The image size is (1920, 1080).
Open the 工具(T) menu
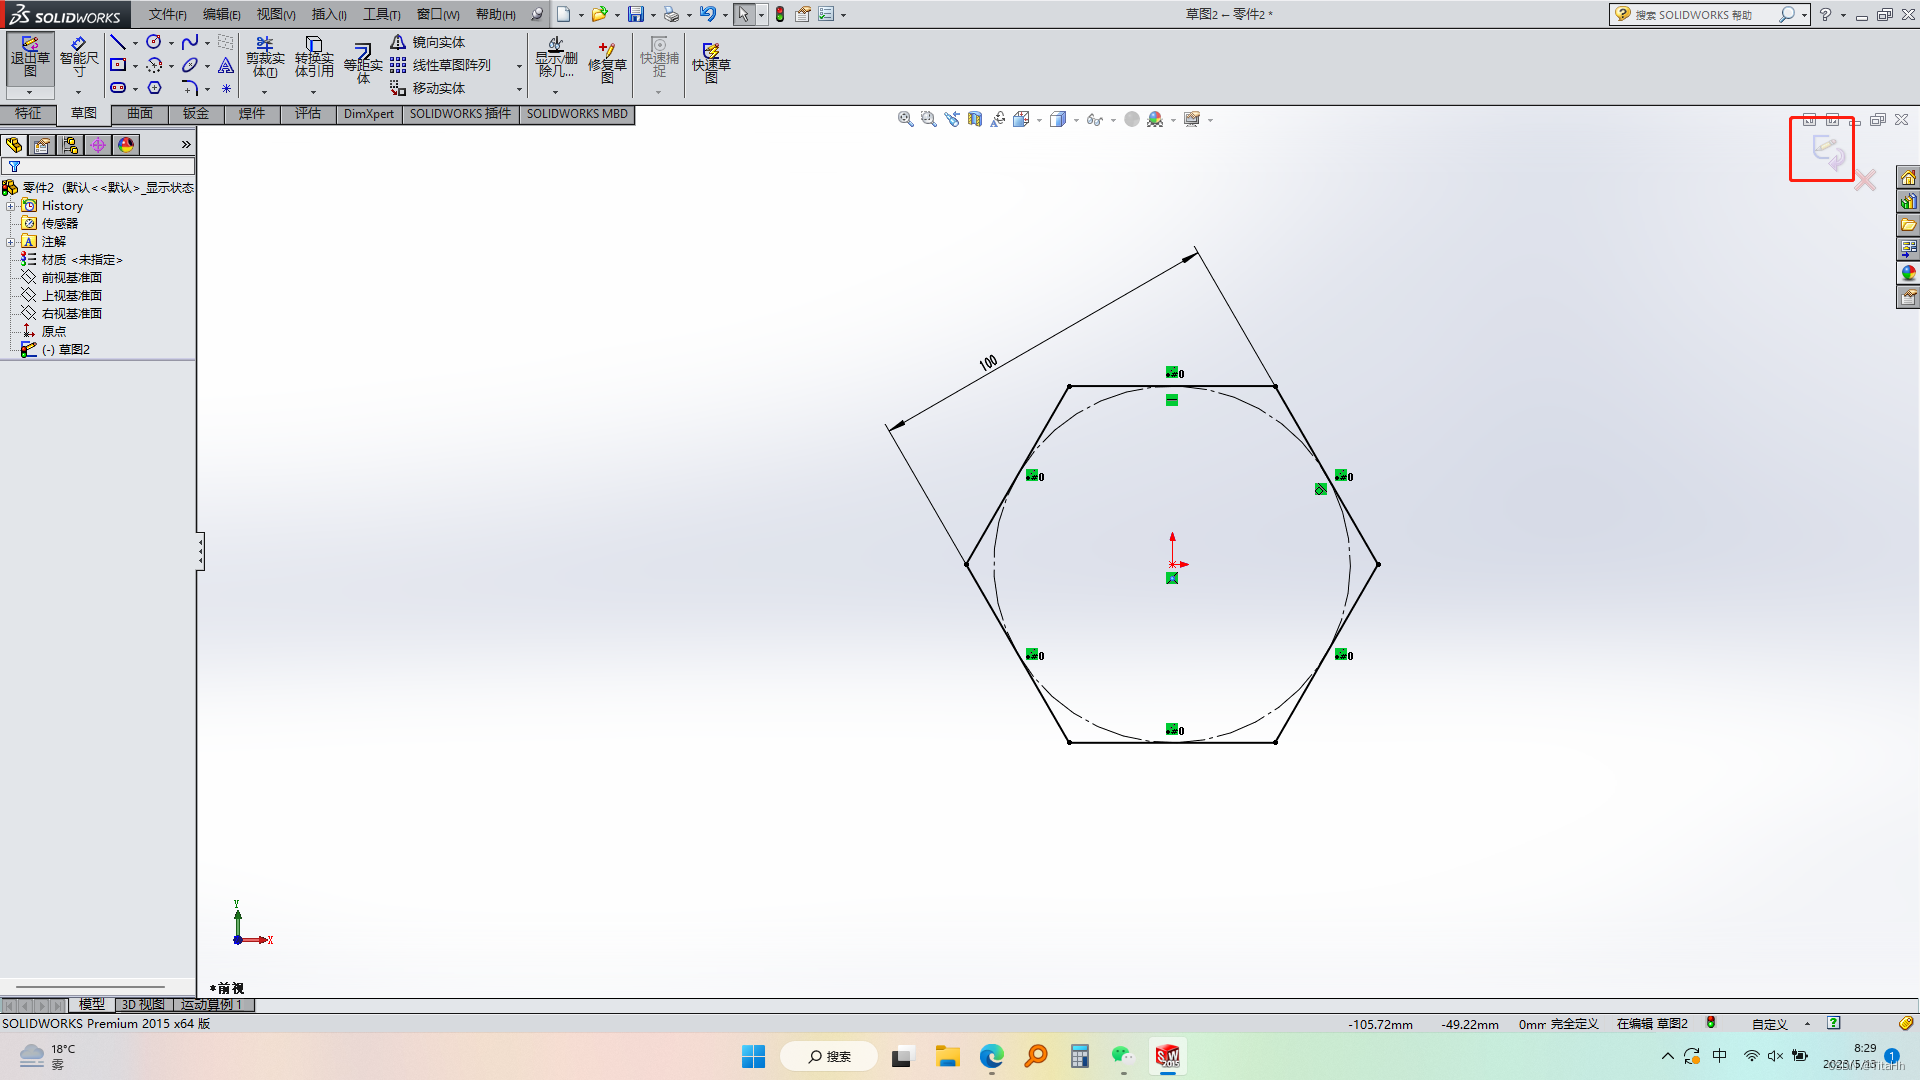pos(381,14)
